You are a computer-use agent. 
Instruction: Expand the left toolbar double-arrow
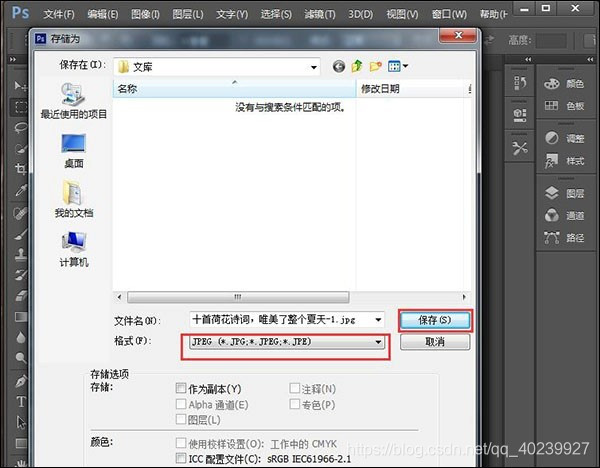tap(13, 59)
